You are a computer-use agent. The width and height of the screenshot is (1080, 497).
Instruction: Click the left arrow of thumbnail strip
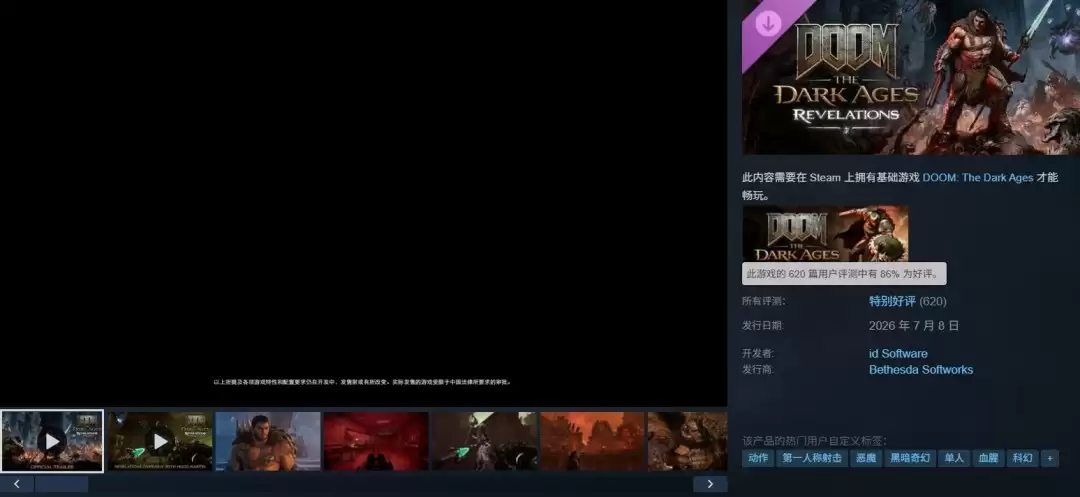click(x=17, y=485)
